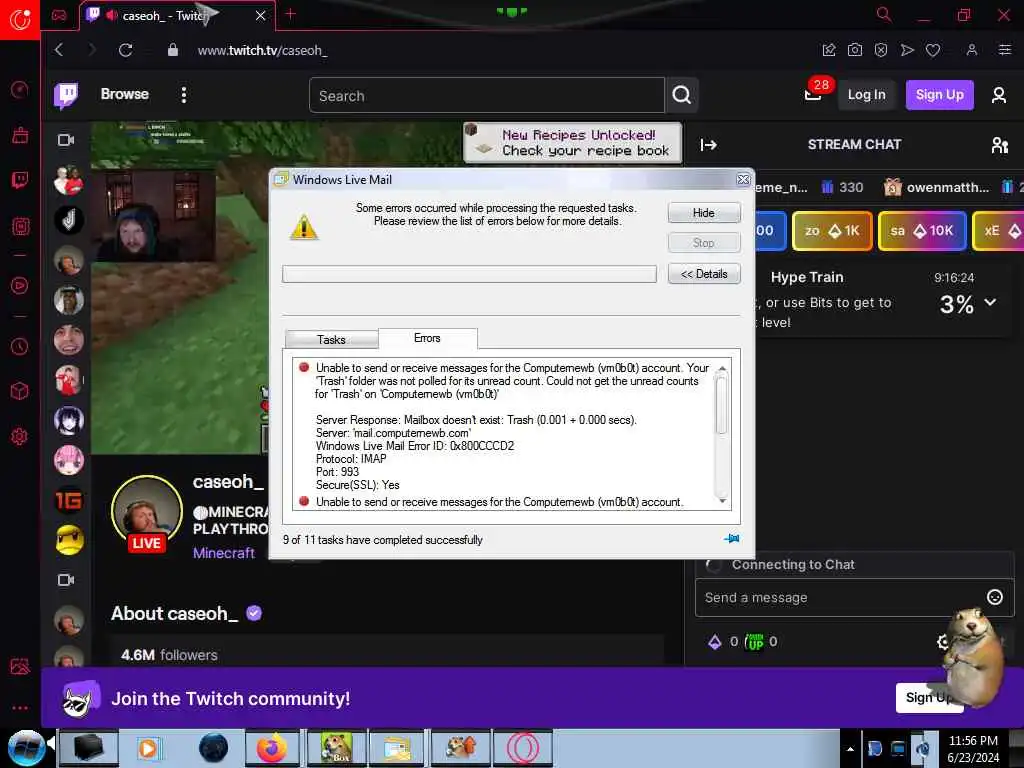
Task: Open GX Corner gamepad icon
Action: click(x=59, y=16)
